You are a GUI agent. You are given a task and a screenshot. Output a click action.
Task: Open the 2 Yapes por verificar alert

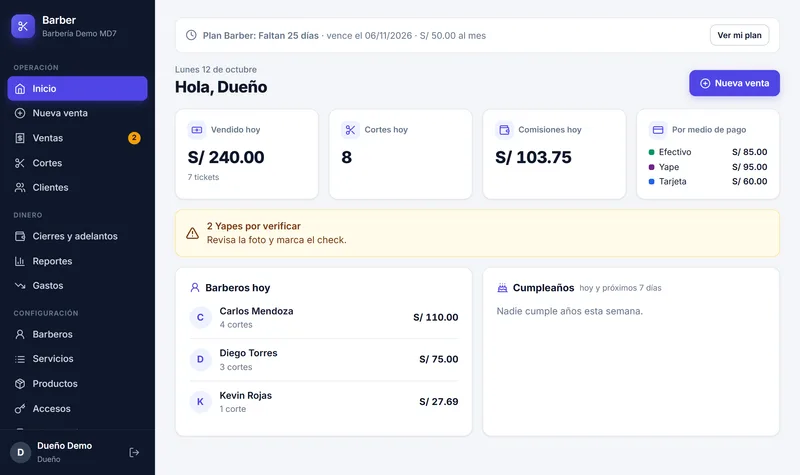tap(477, 233)
